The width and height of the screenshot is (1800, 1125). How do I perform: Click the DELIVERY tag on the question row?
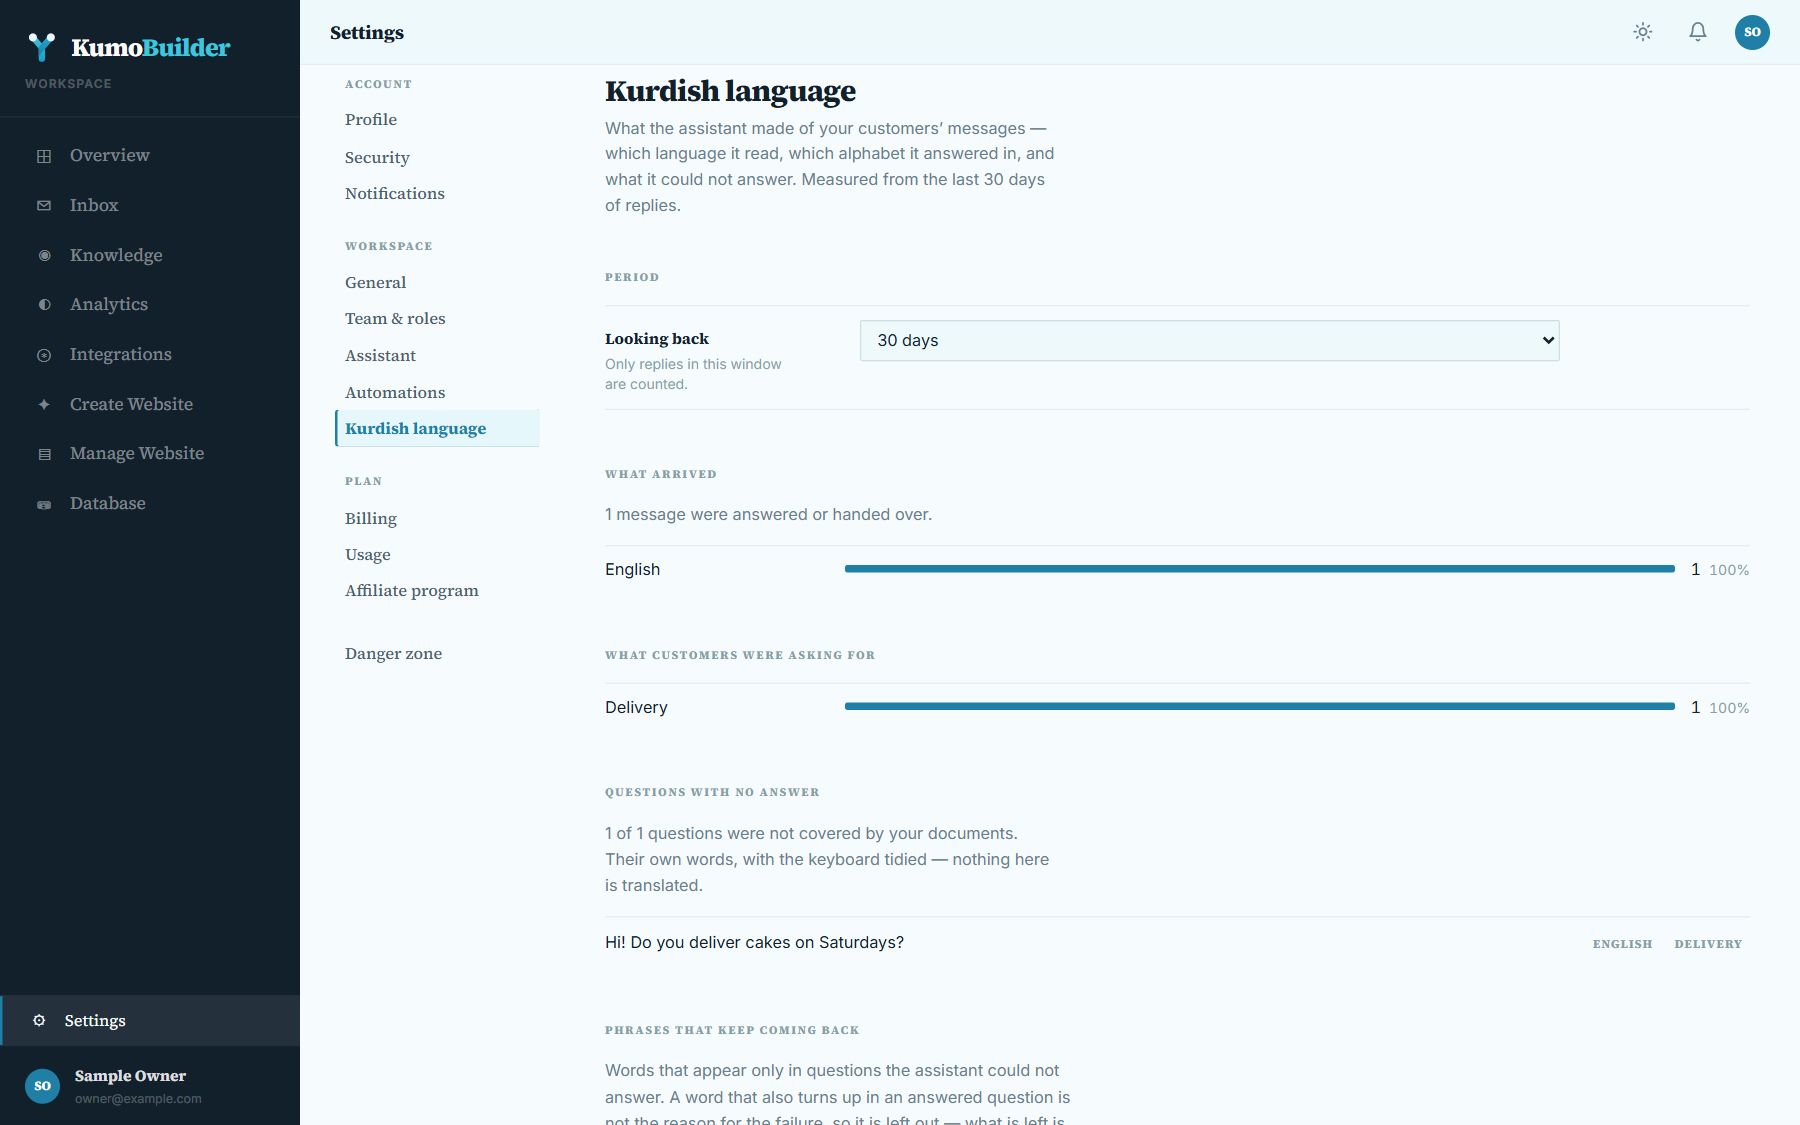click(x=1708, y=944)
